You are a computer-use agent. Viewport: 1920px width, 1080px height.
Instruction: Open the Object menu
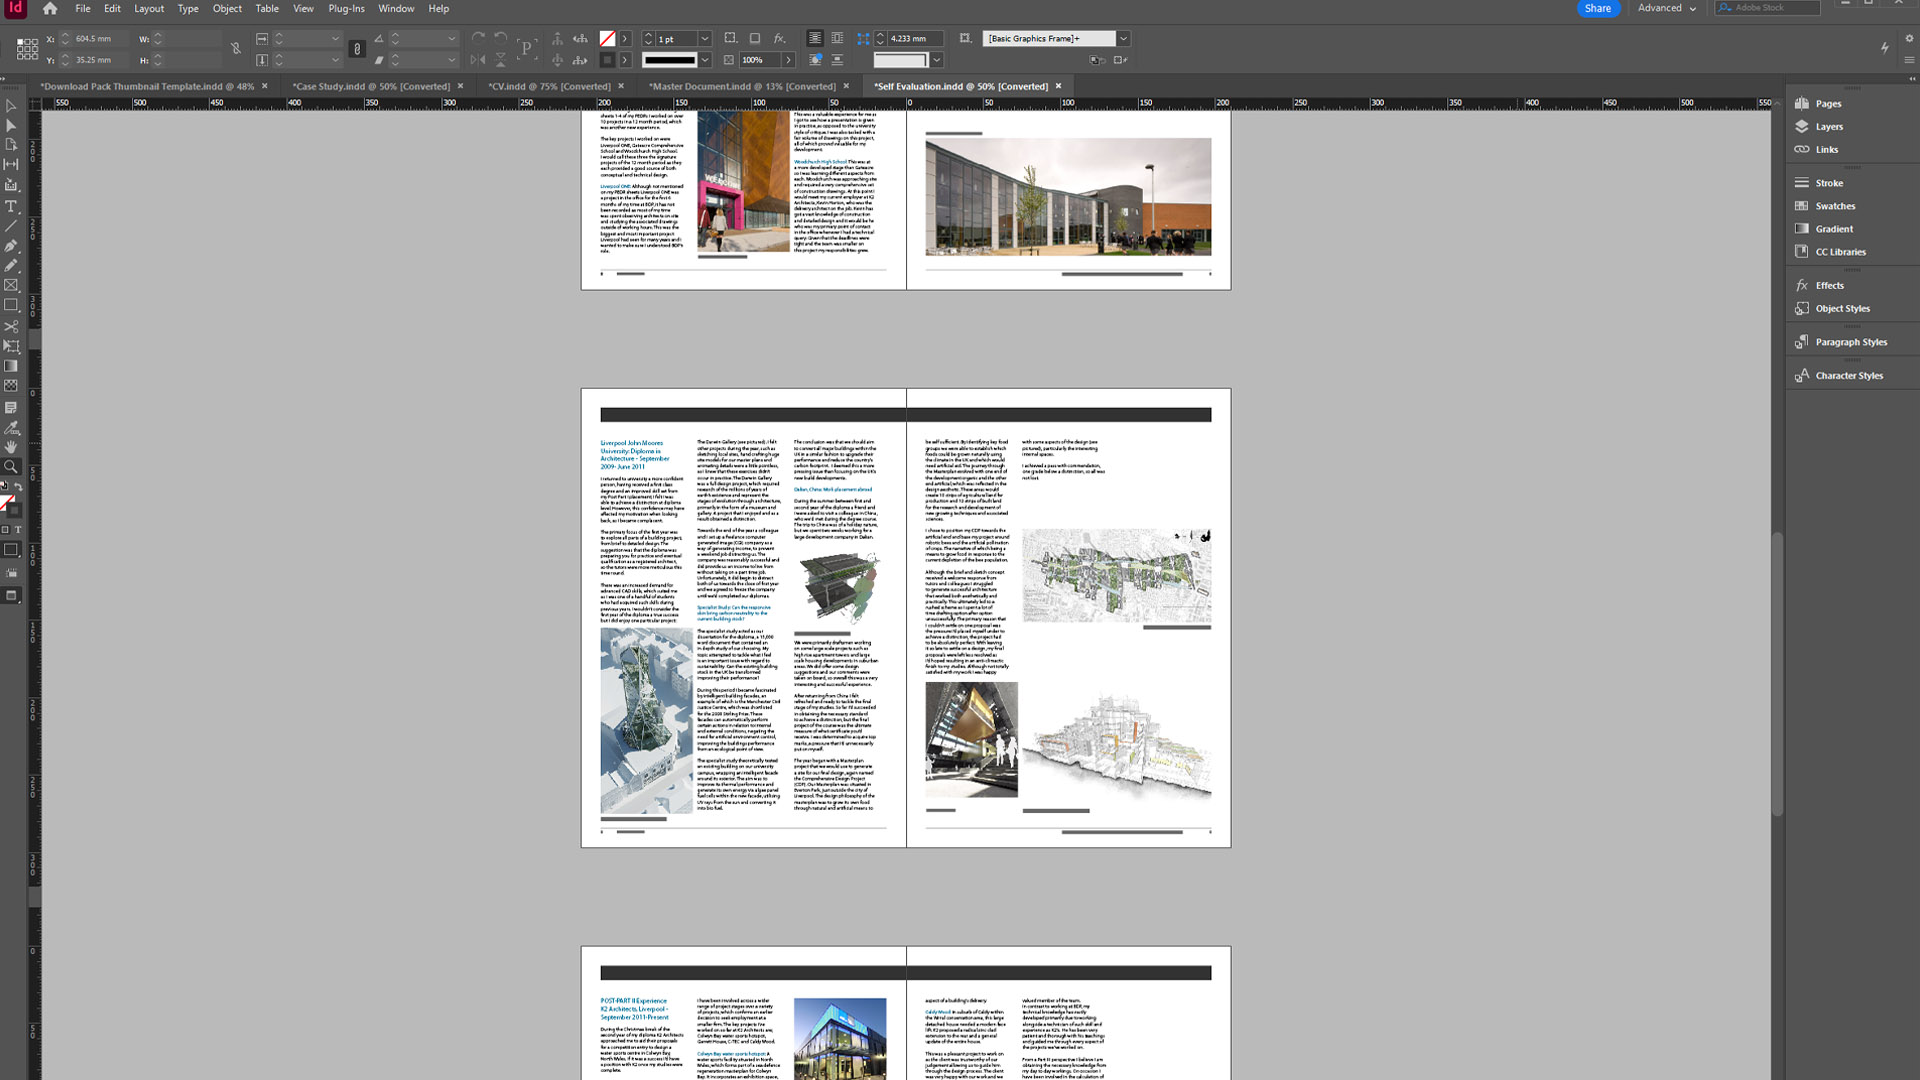(227, 8)
